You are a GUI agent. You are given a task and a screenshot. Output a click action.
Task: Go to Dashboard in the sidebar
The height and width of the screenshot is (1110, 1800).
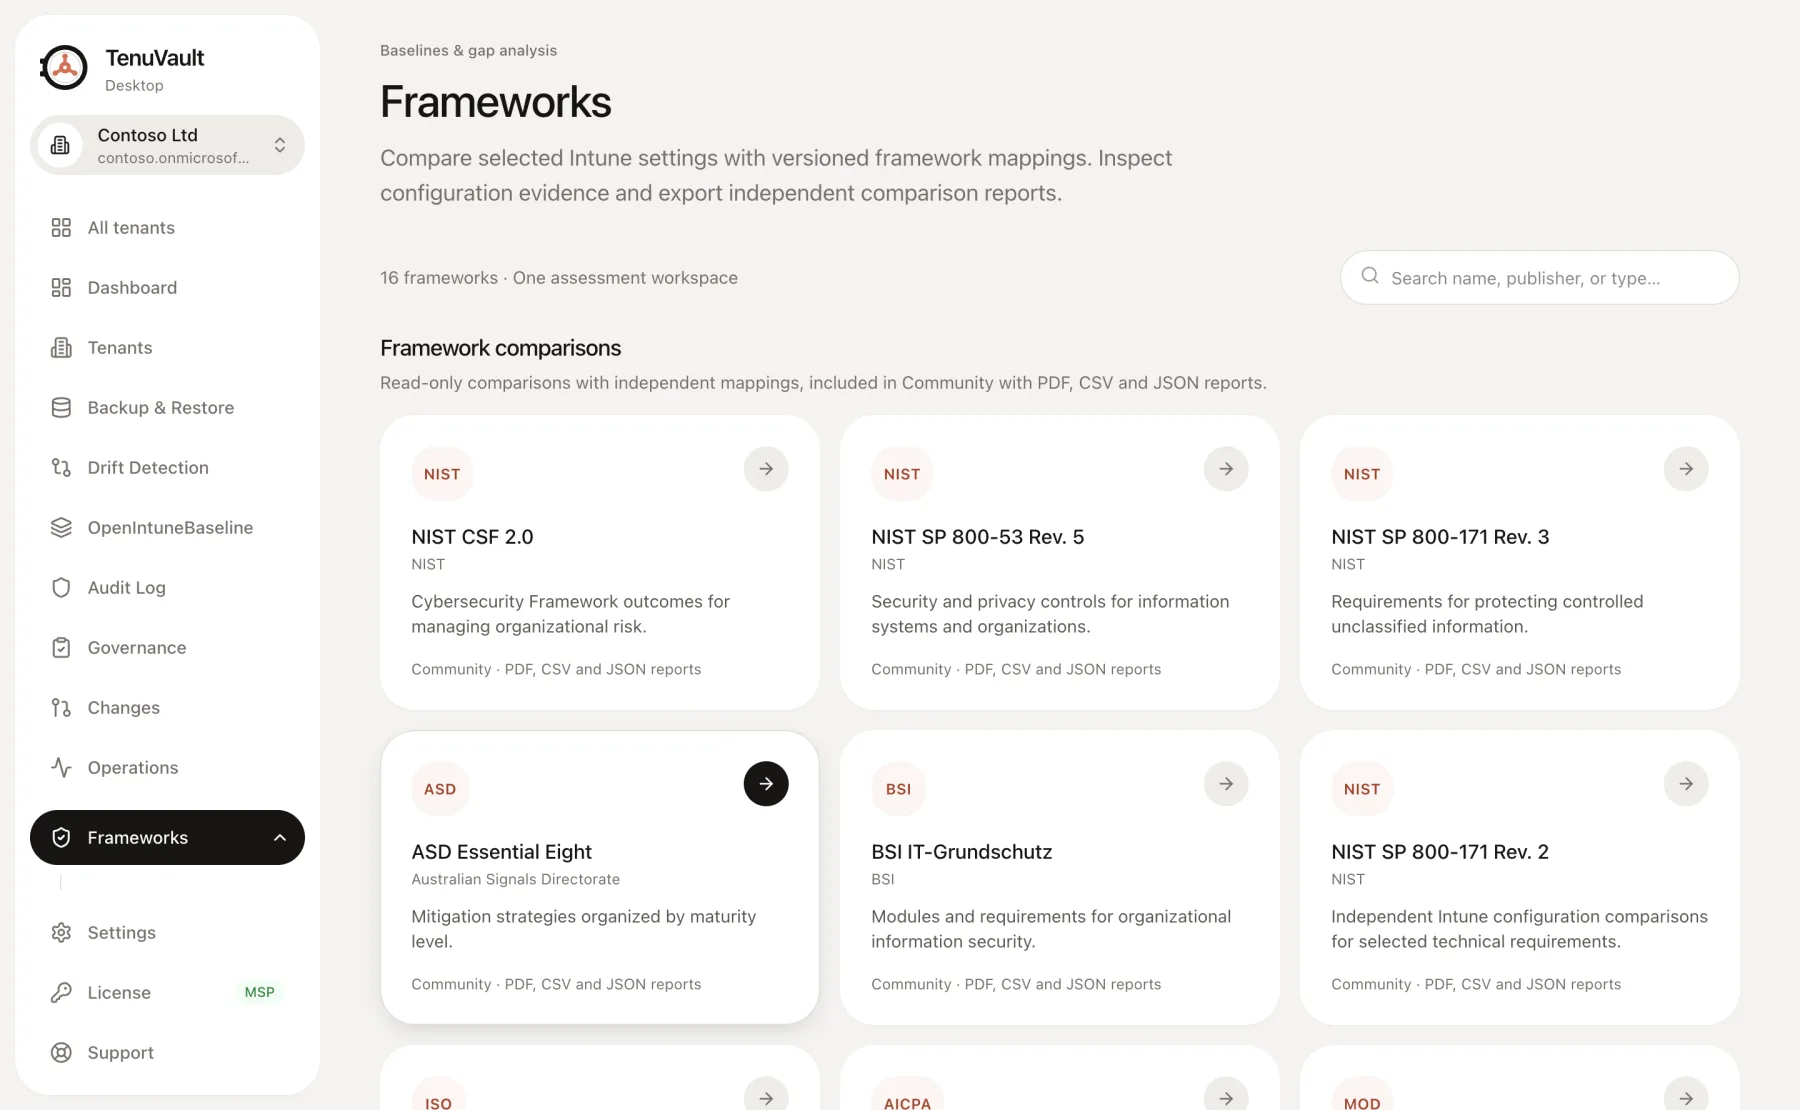tap(167, 288)
